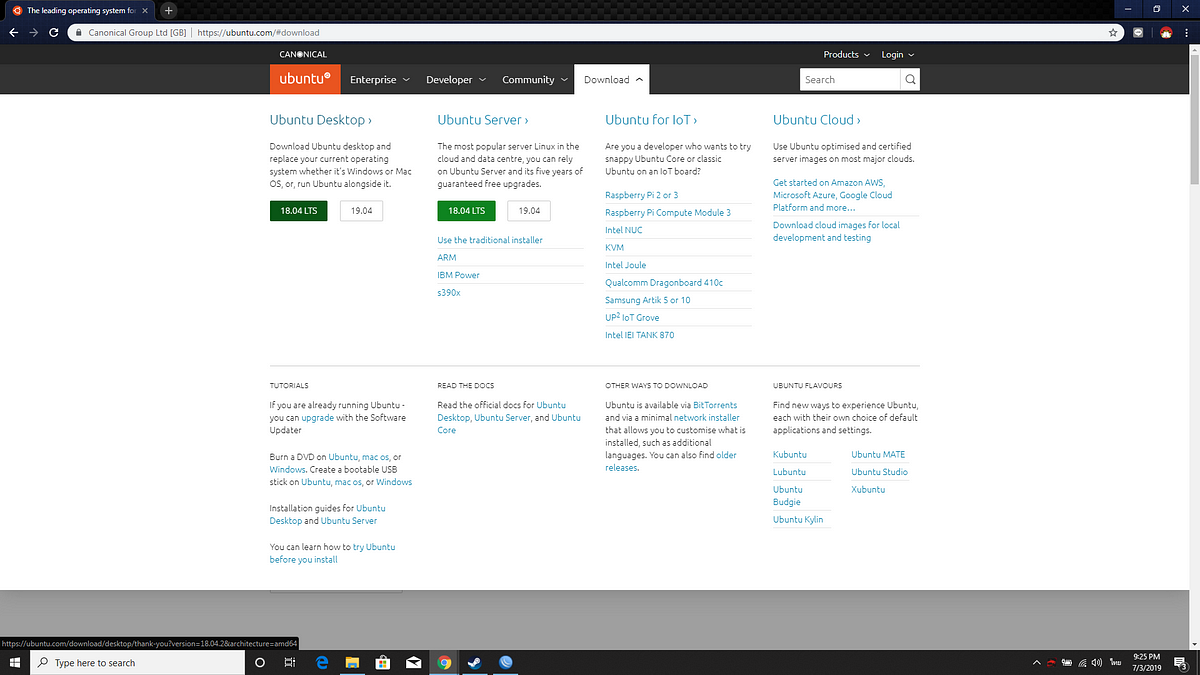The width and height of the screenshot is (1200, 675).
Task: Expand the Developer menu
Action: tap(456, 80)
